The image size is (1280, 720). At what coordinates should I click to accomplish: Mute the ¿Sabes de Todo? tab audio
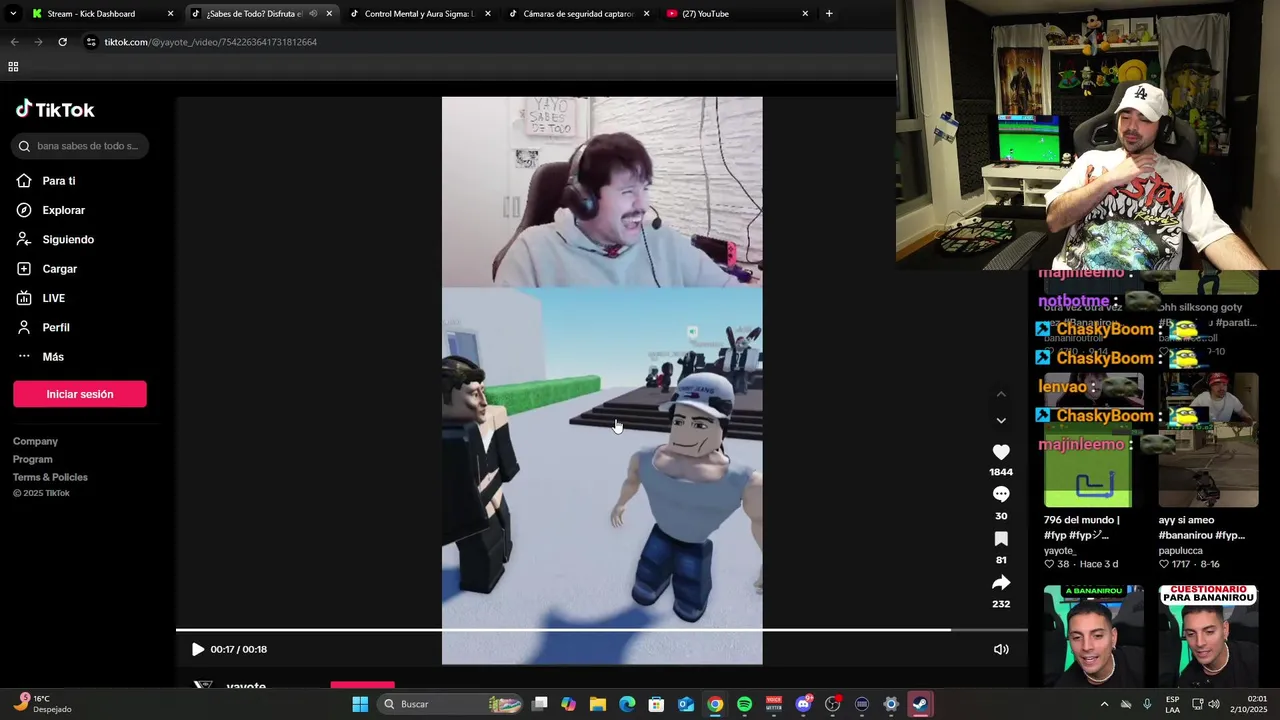(x=313, y=14)
